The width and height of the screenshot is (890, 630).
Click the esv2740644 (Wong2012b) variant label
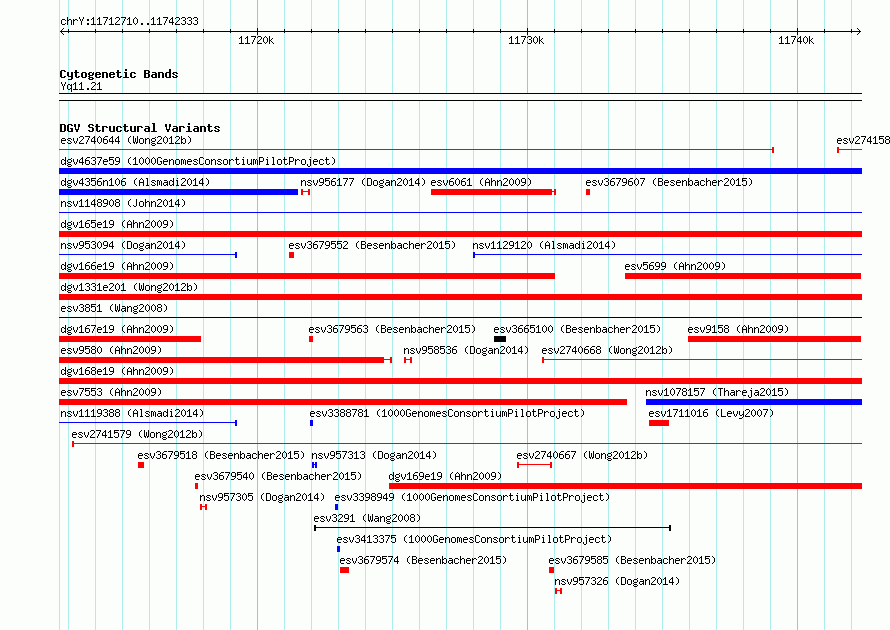click(x=126, y=140)
